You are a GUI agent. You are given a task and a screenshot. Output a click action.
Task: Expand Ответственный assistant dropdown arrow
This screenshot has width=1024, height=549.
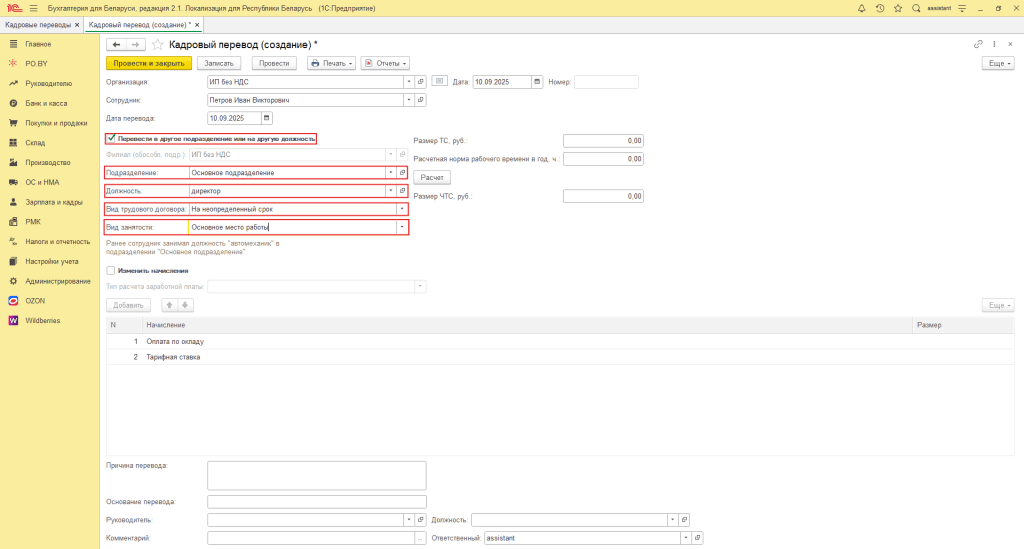tap(686, 538)
